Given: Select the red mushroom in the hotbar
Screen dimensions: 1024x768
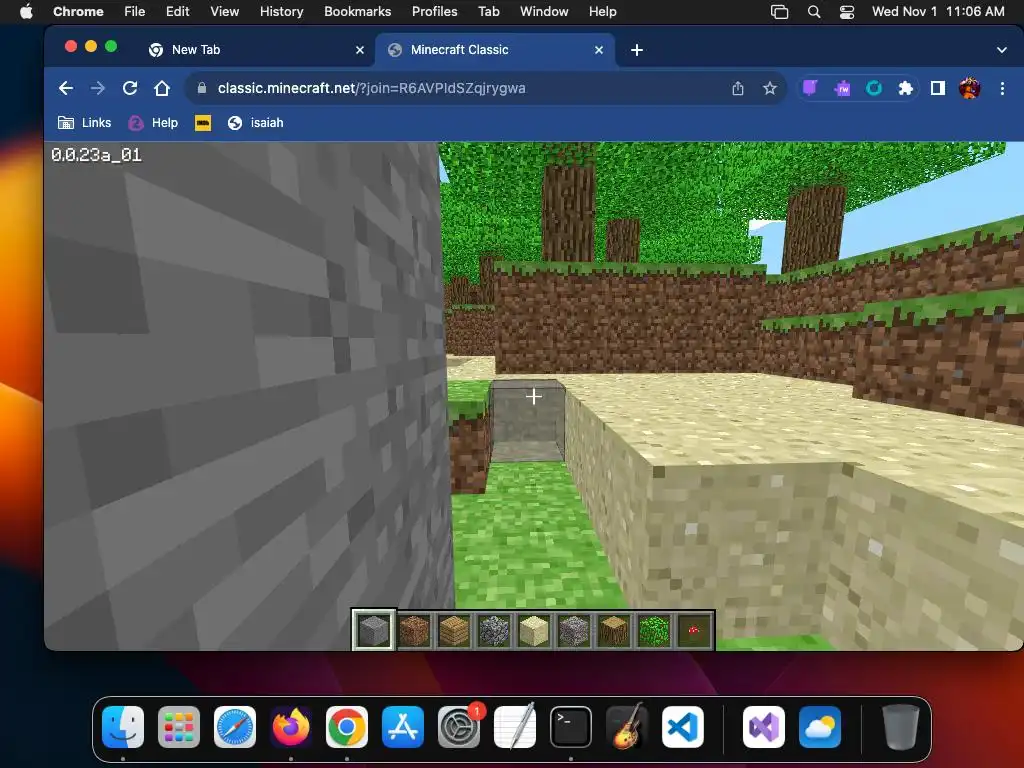Looking at the screenshot, I should point(694,630).
